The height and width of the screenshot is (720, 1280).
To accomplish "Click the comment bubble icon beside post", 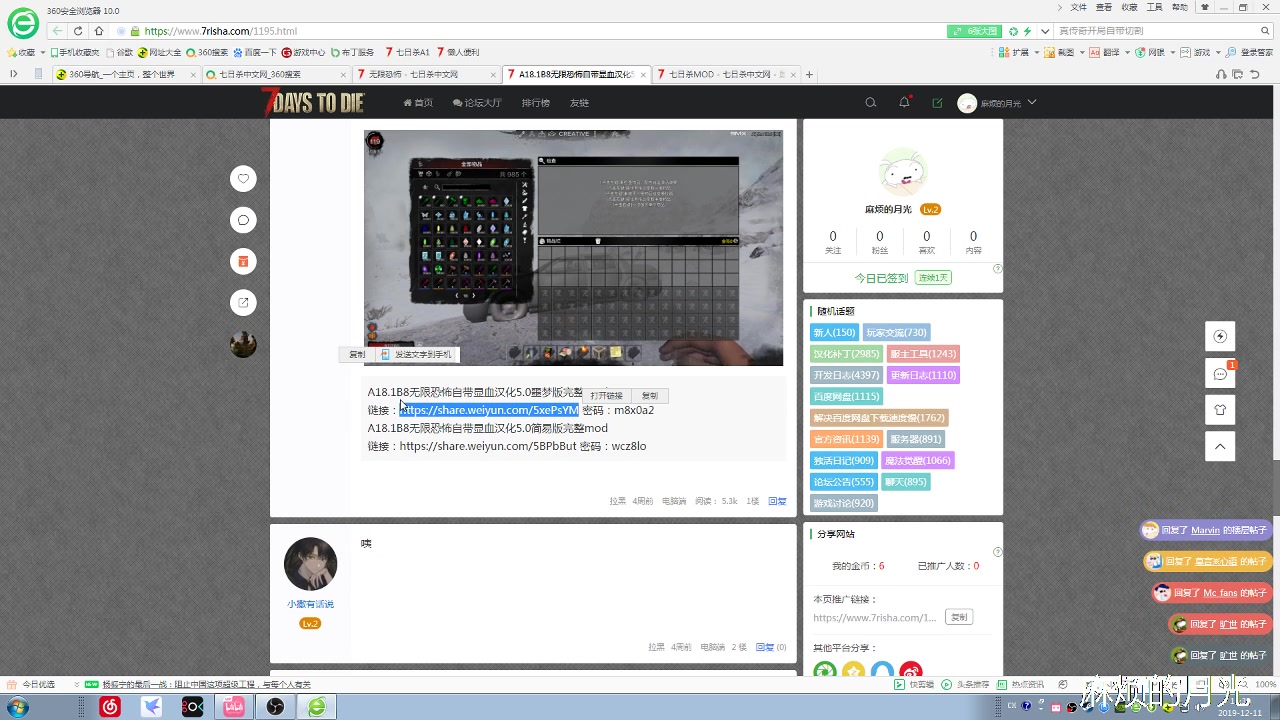I will click(243, 220).
